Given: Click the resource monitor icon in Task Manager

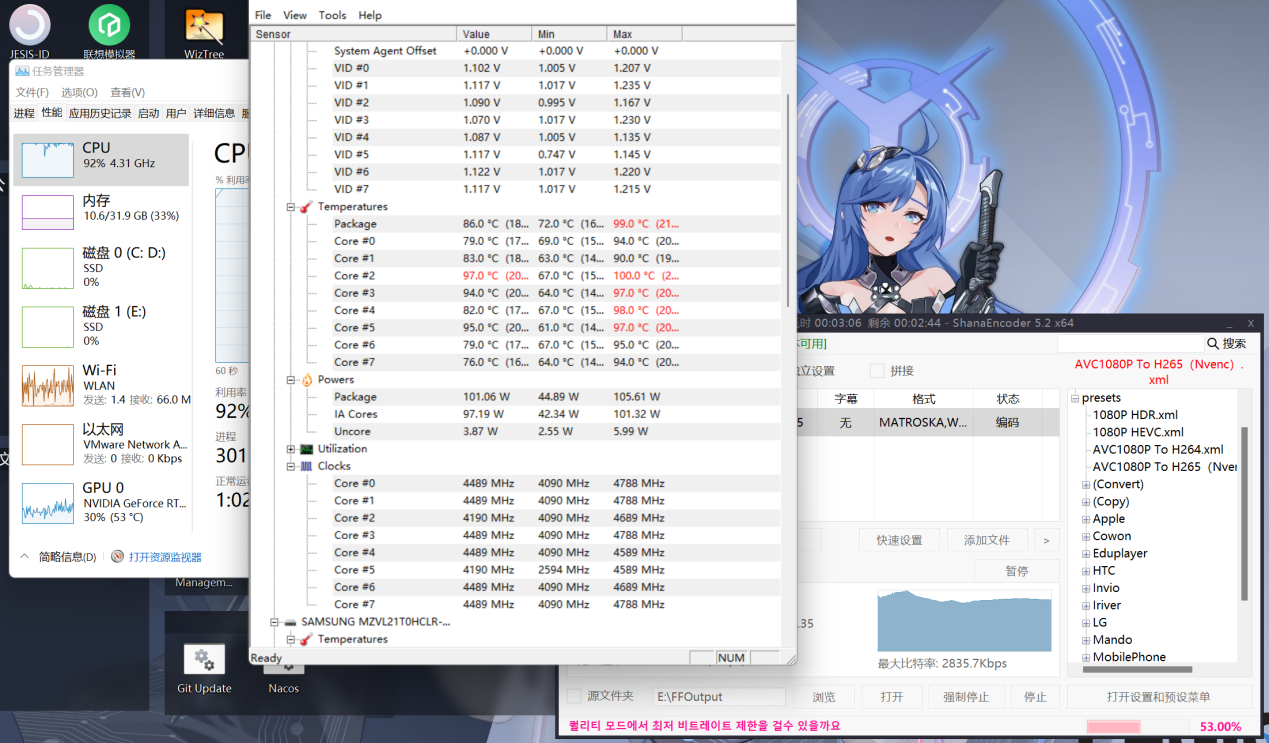Looking at the screenshot, I should pyautogui.click(x=117, y=557).
